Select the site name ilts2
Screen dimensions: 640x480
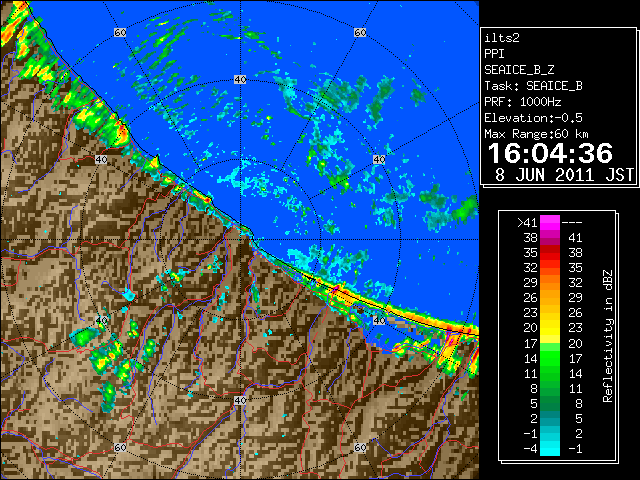pyautogui.click(x=502, y=38)
